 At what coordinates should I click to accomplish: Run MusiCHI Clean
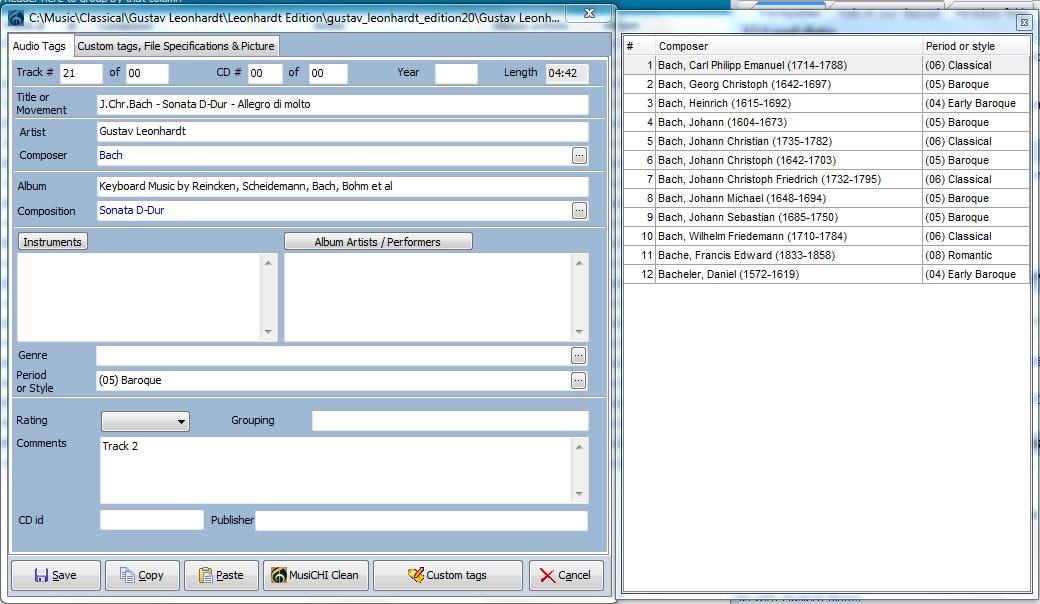316,575
